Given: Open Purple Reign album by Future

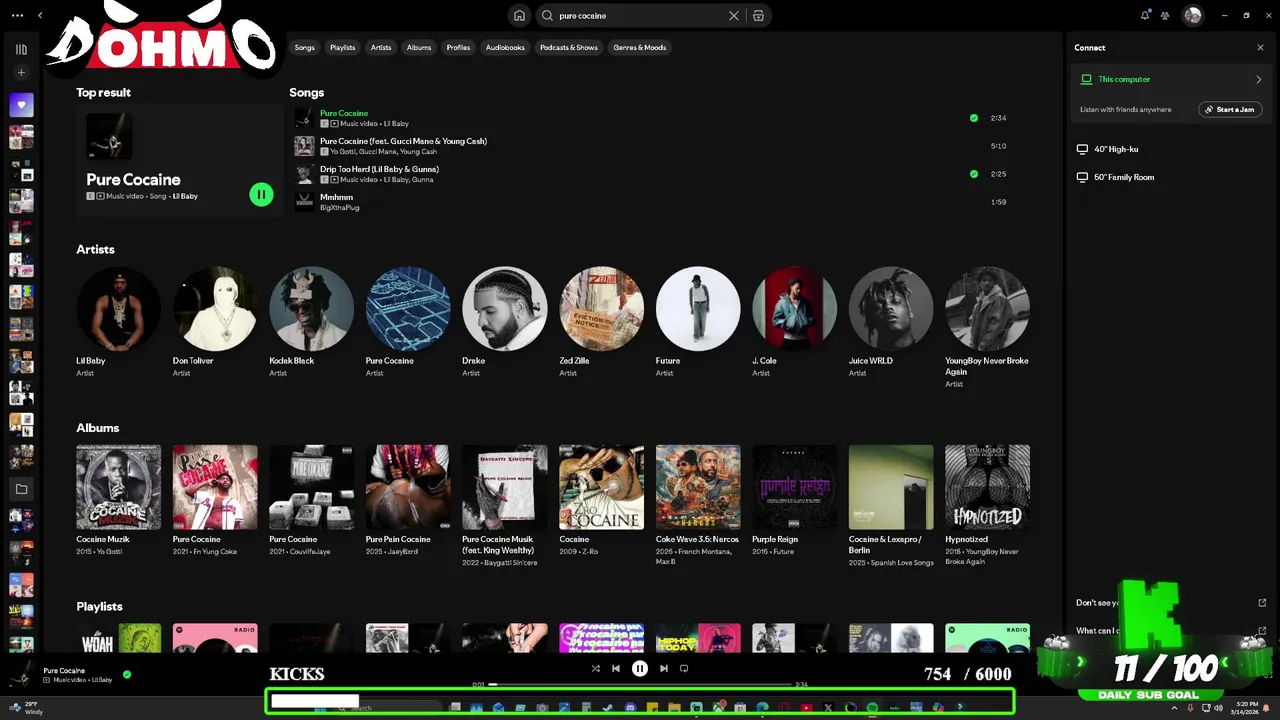Looking at the screenshot, I should tap(794, 500).
